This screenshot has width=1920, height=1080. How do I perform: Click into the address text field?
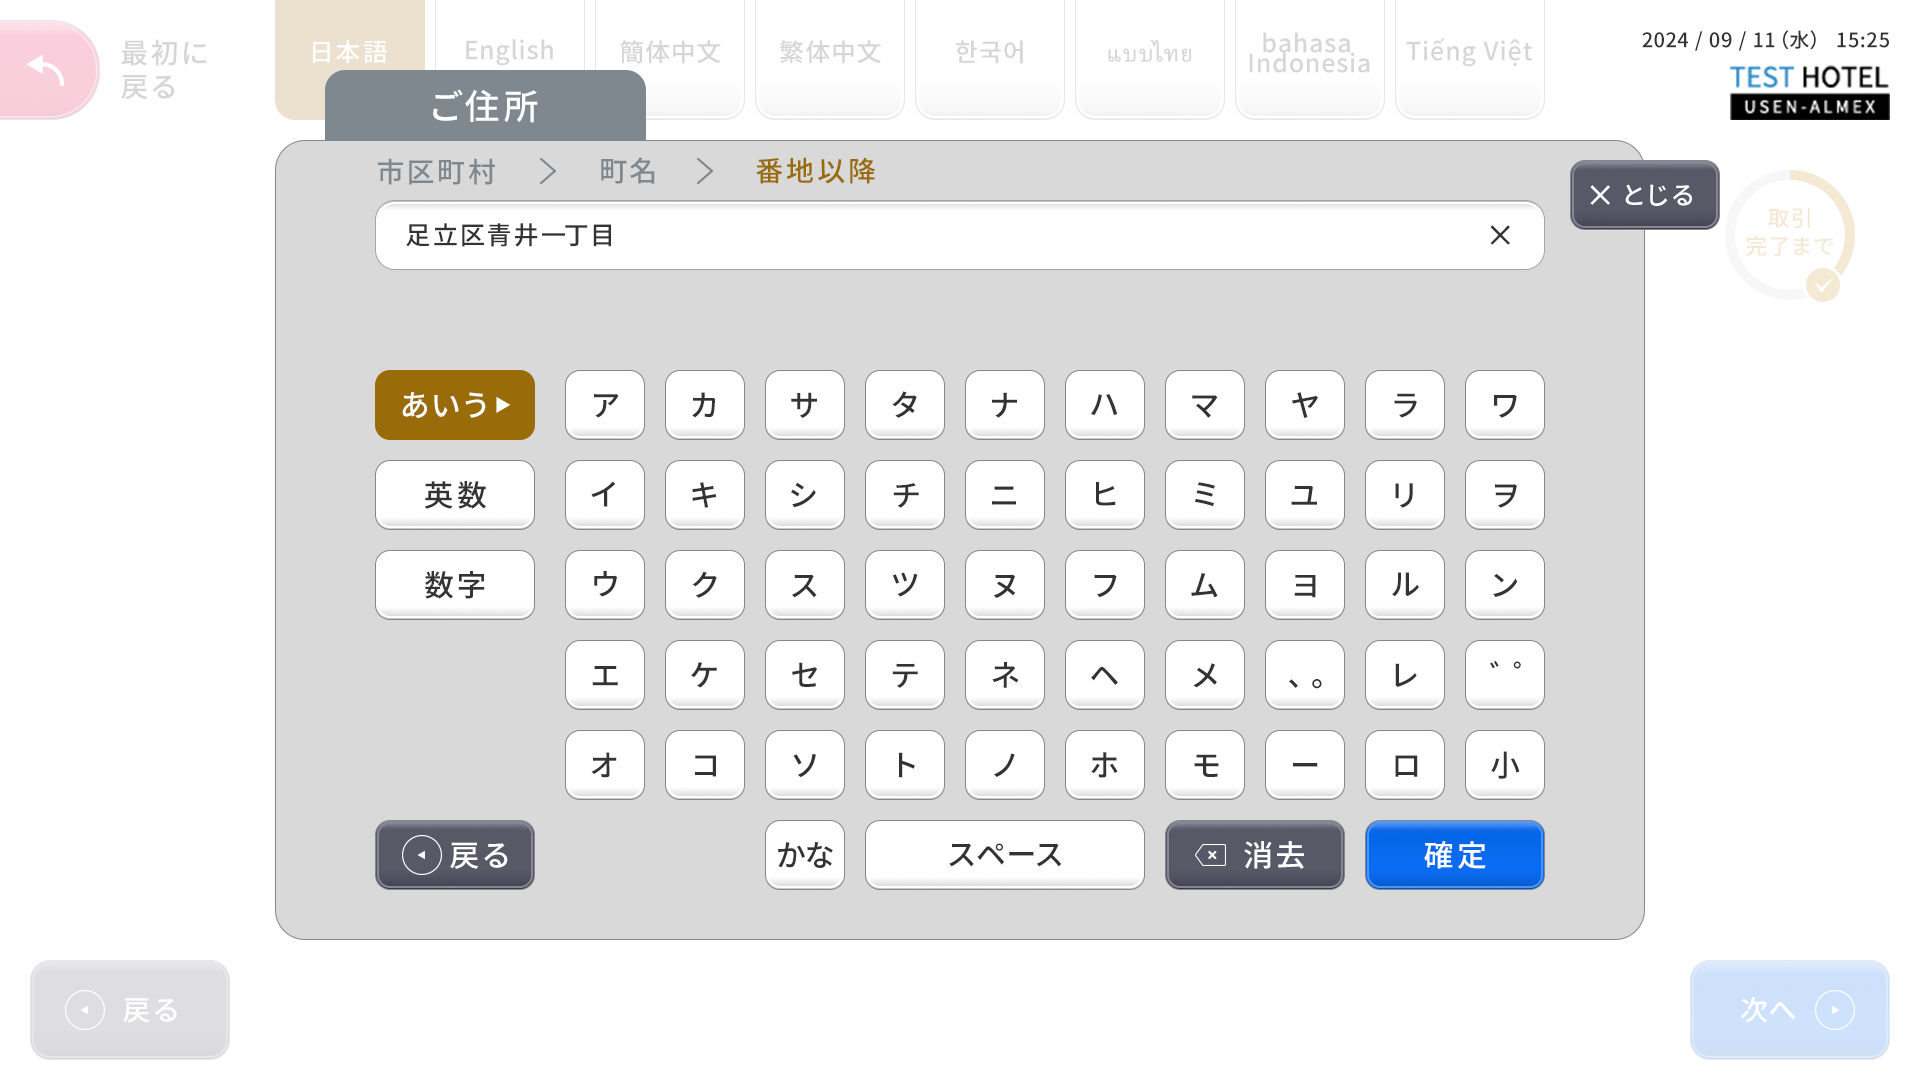(x=900, y=235)
